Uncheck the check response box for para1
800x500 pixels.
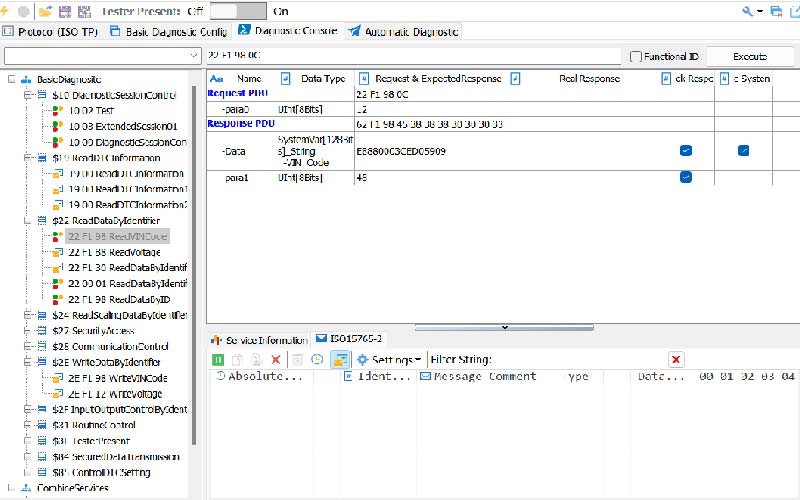(x=686, y=177)
